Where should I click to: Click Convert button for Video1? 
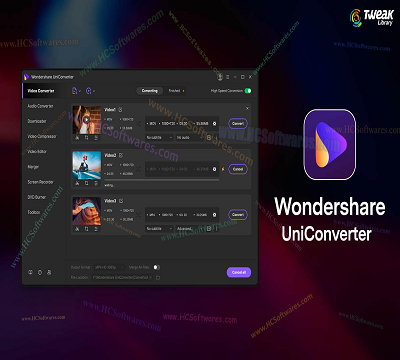(238, 123)
